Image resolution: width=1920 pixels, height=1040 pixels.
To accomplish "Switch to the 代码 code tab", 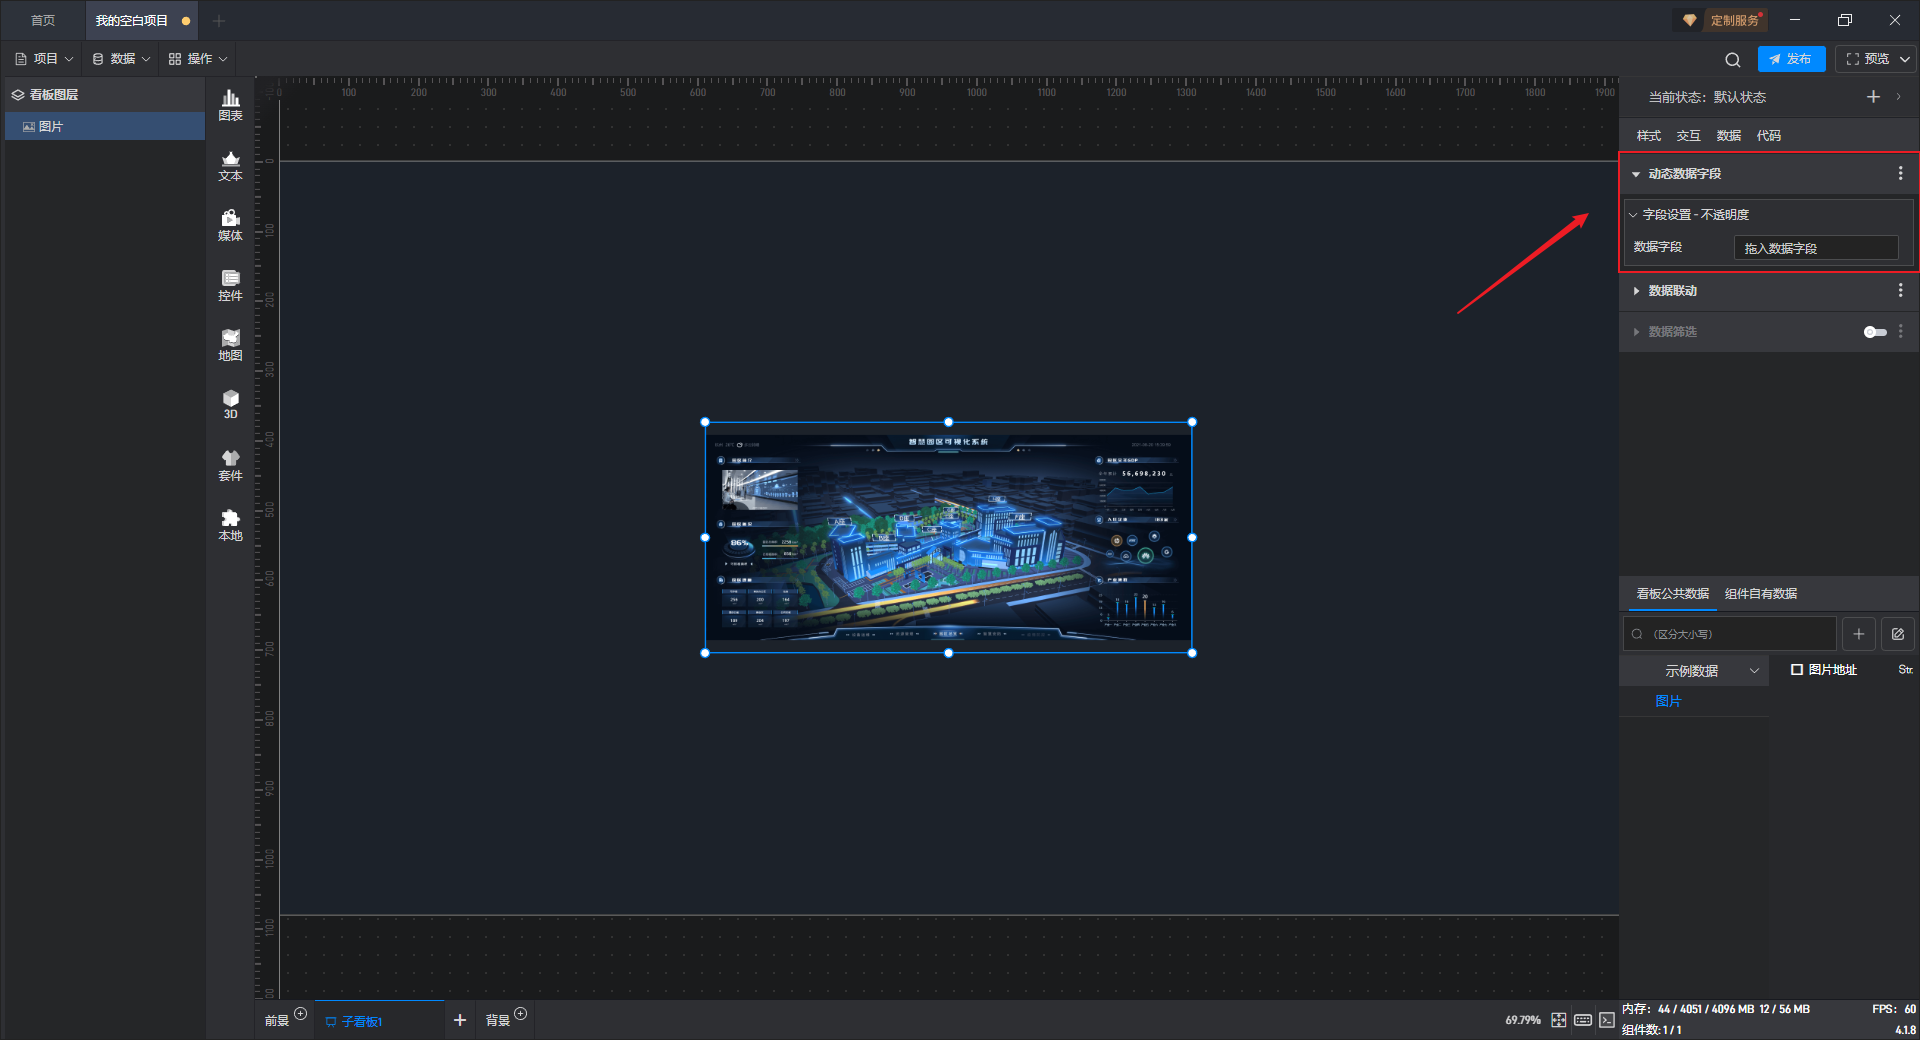I will (1768, 136).
